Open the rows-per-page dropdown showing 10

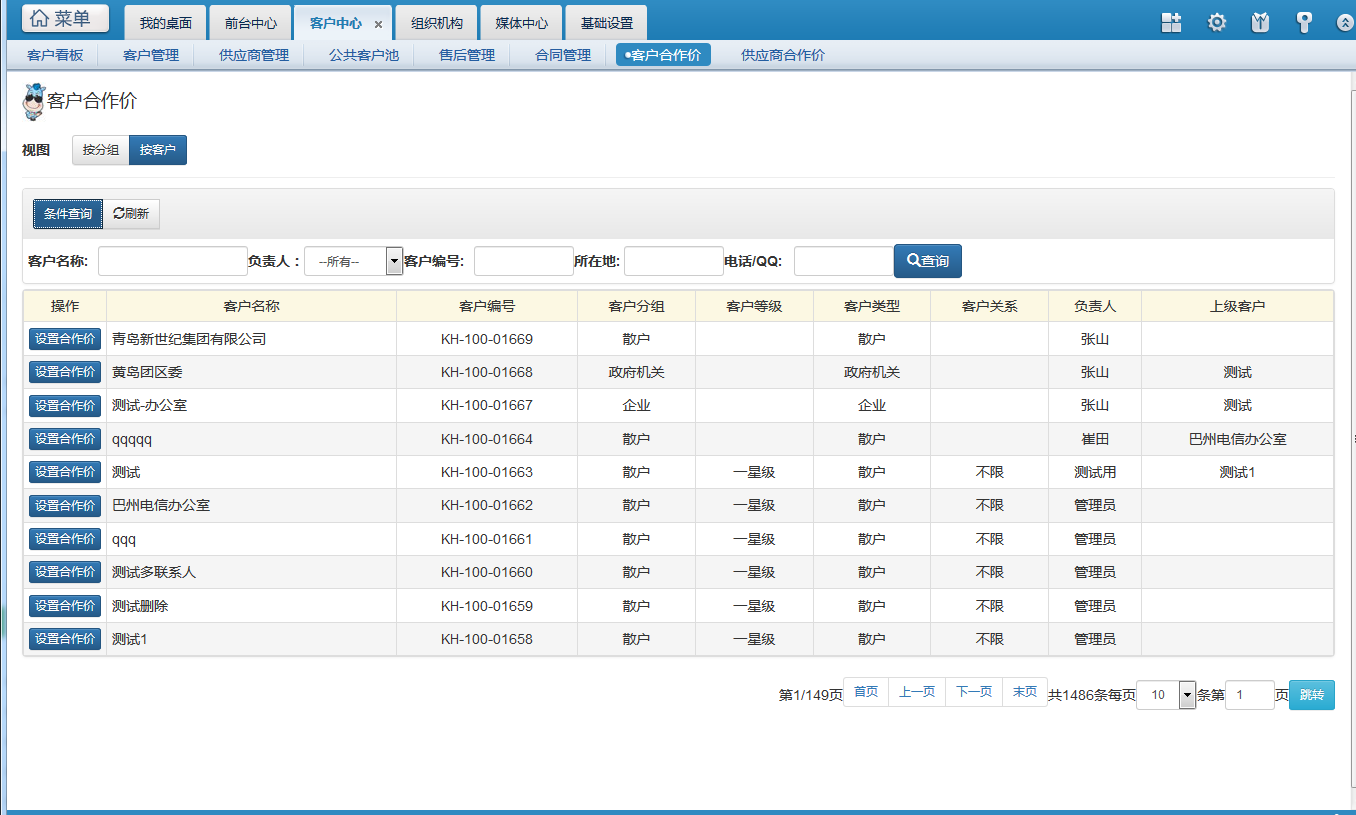(x=1166, y=695)
